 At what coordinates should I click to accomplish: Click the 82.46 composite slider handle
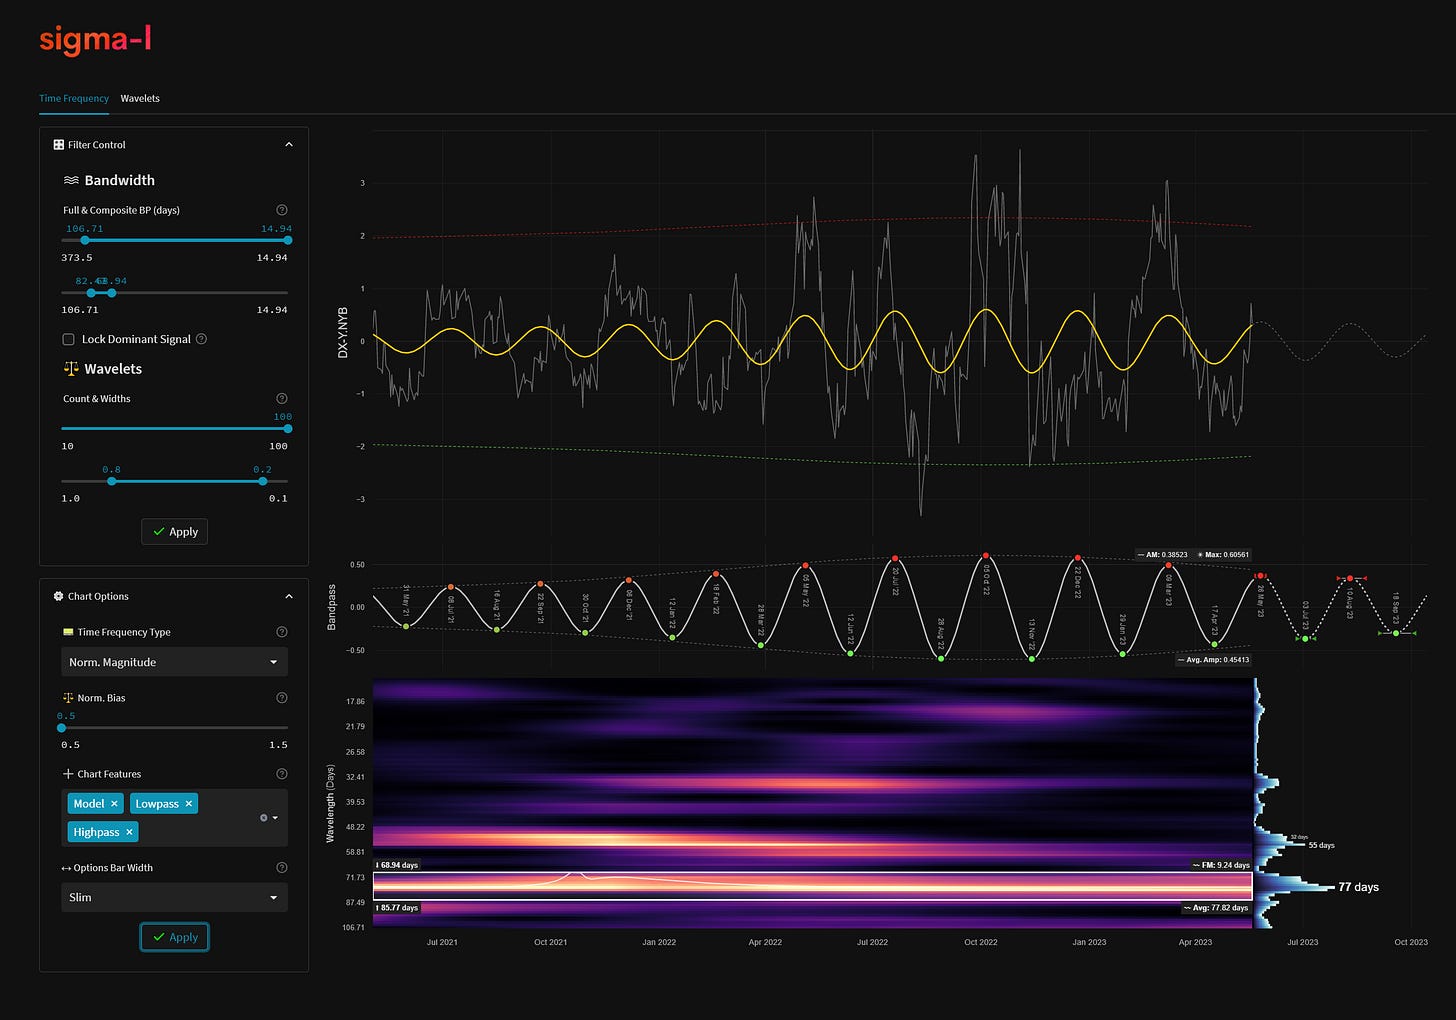tap(91, 293)
